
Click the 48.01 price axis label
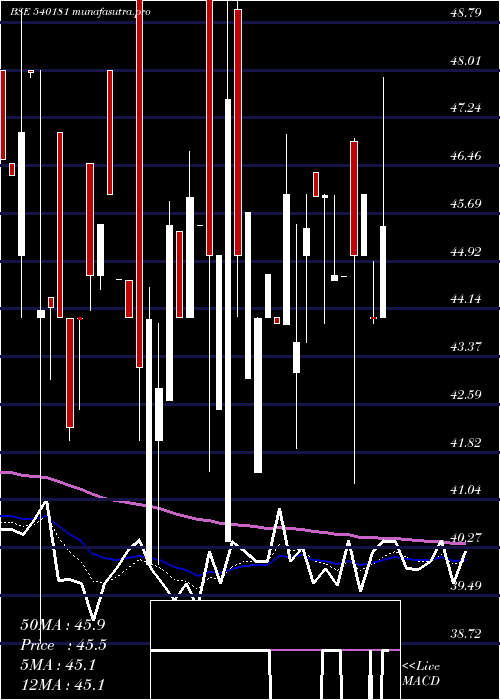[x=467, y=60]
